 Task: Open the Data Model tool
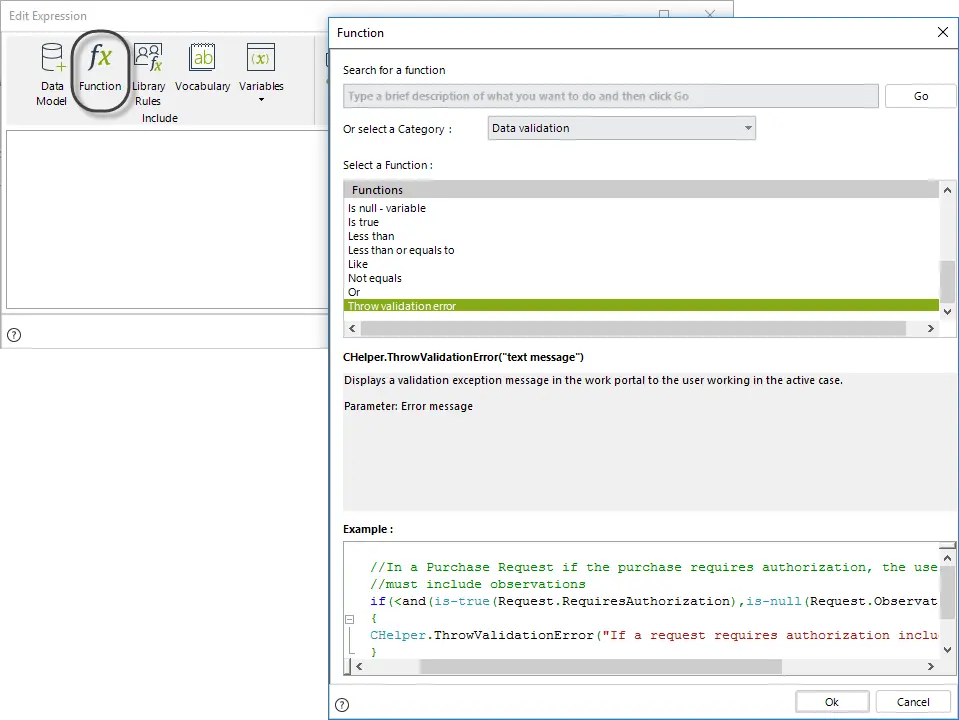point(51,74)
